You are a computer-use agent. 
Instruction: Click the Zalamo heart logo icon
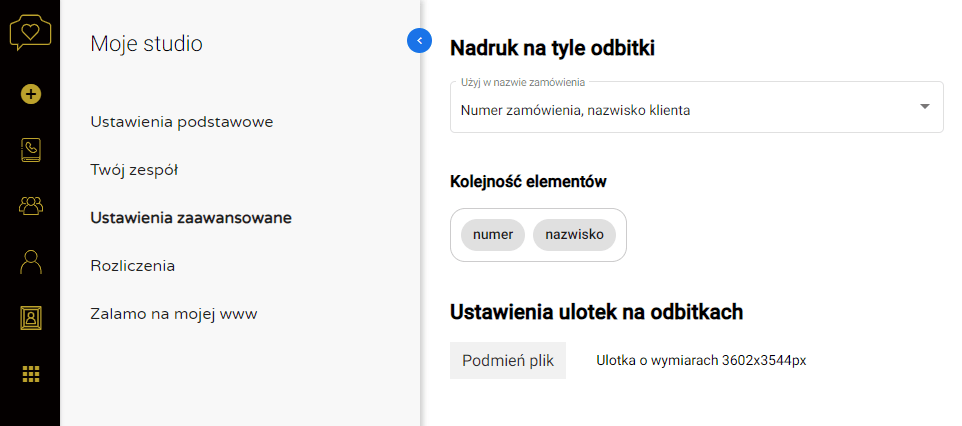30,33
